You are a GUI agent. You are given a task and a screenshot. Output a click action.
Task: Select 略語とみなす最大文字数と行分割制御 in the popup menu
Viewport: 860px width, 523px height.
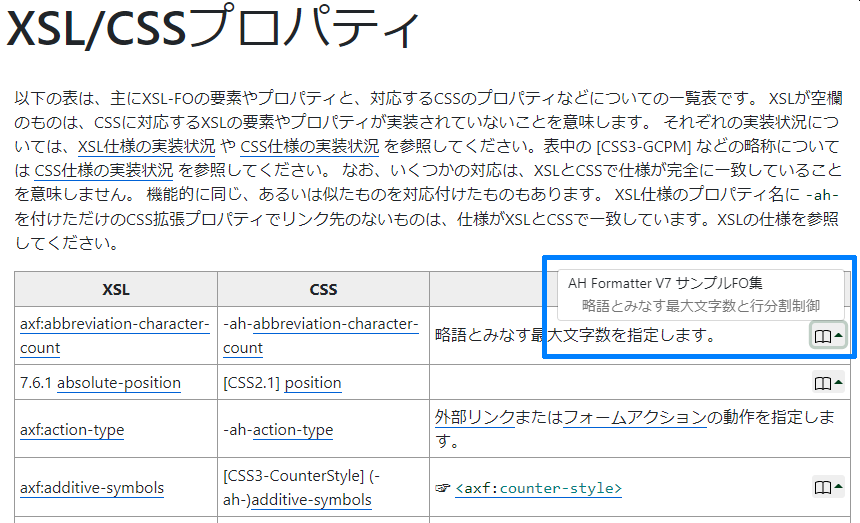coord(701,306)
